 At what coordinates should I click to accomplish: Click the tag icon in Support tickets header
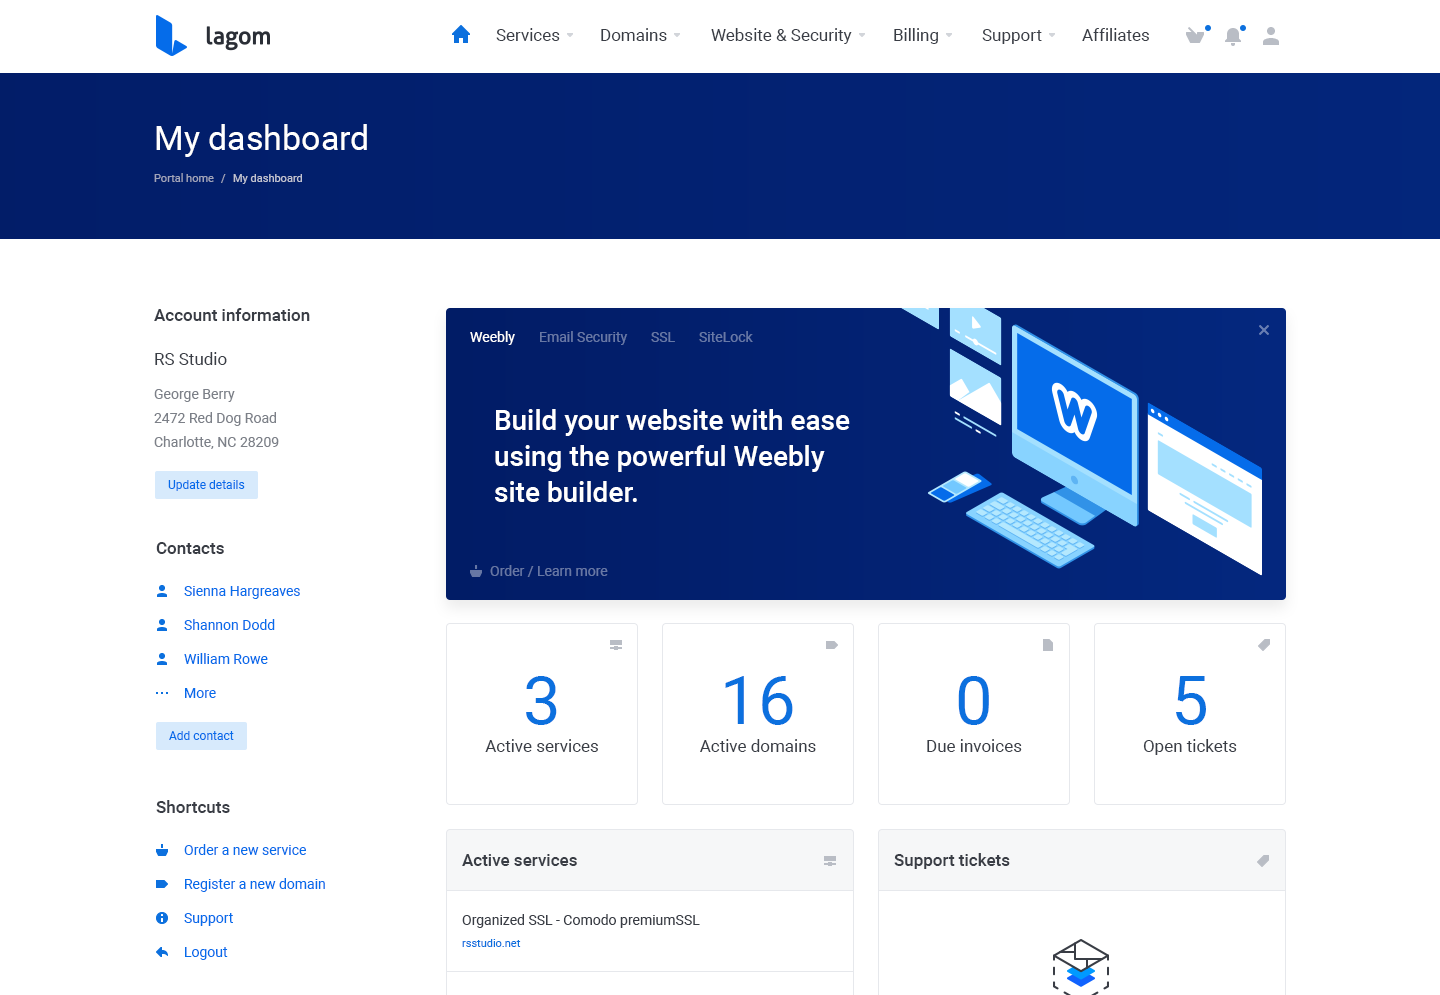[1263, 860]
